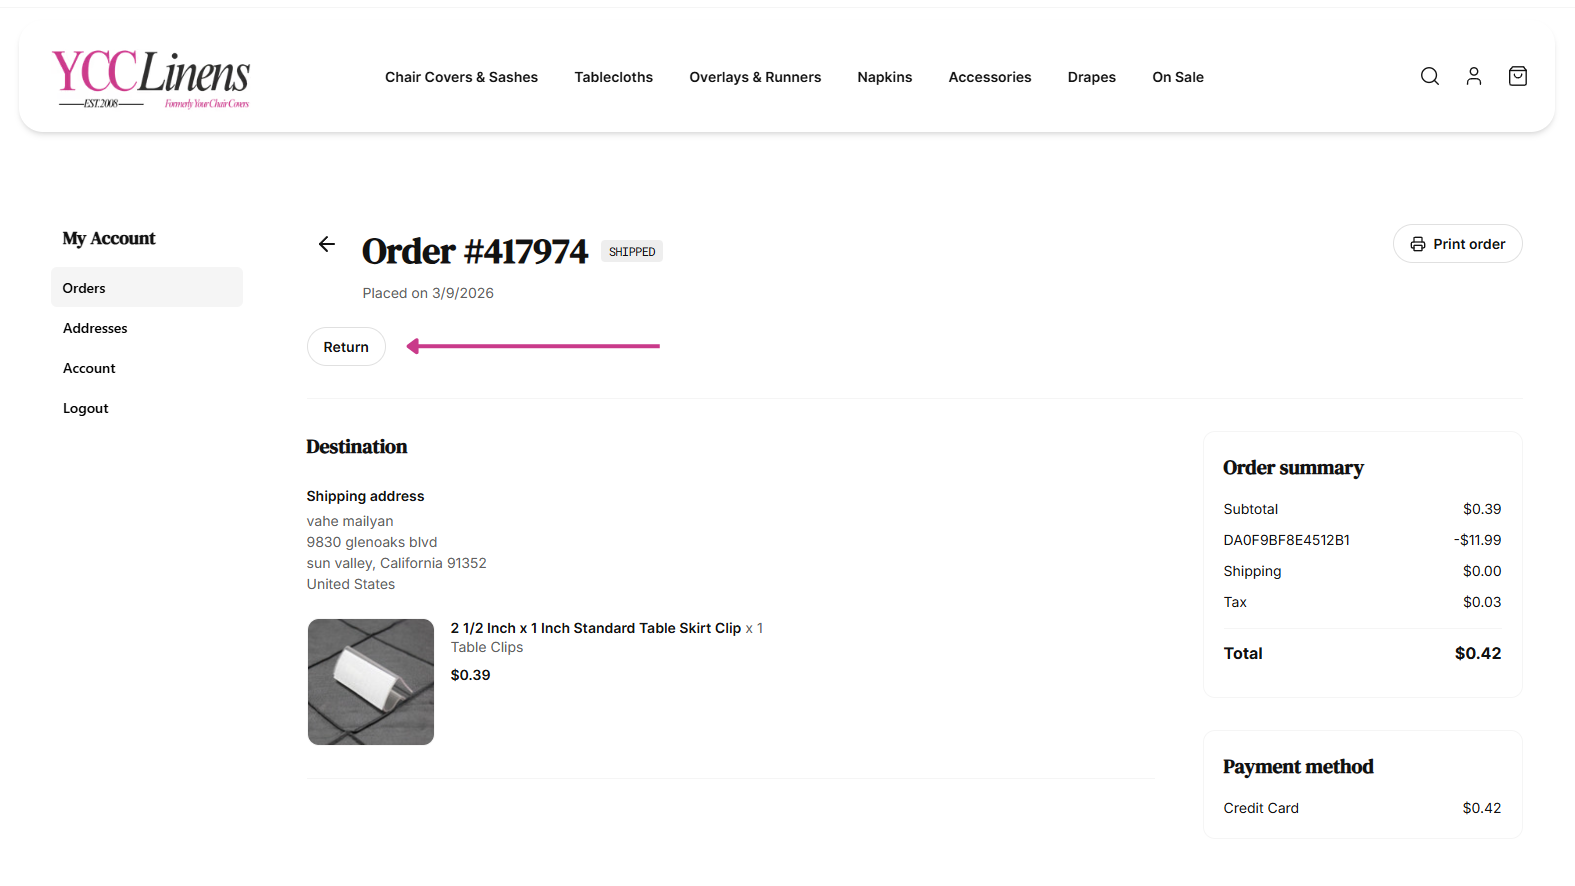Go to the Drapes category
This screenshot has height=886, width=1575.
1092,77
